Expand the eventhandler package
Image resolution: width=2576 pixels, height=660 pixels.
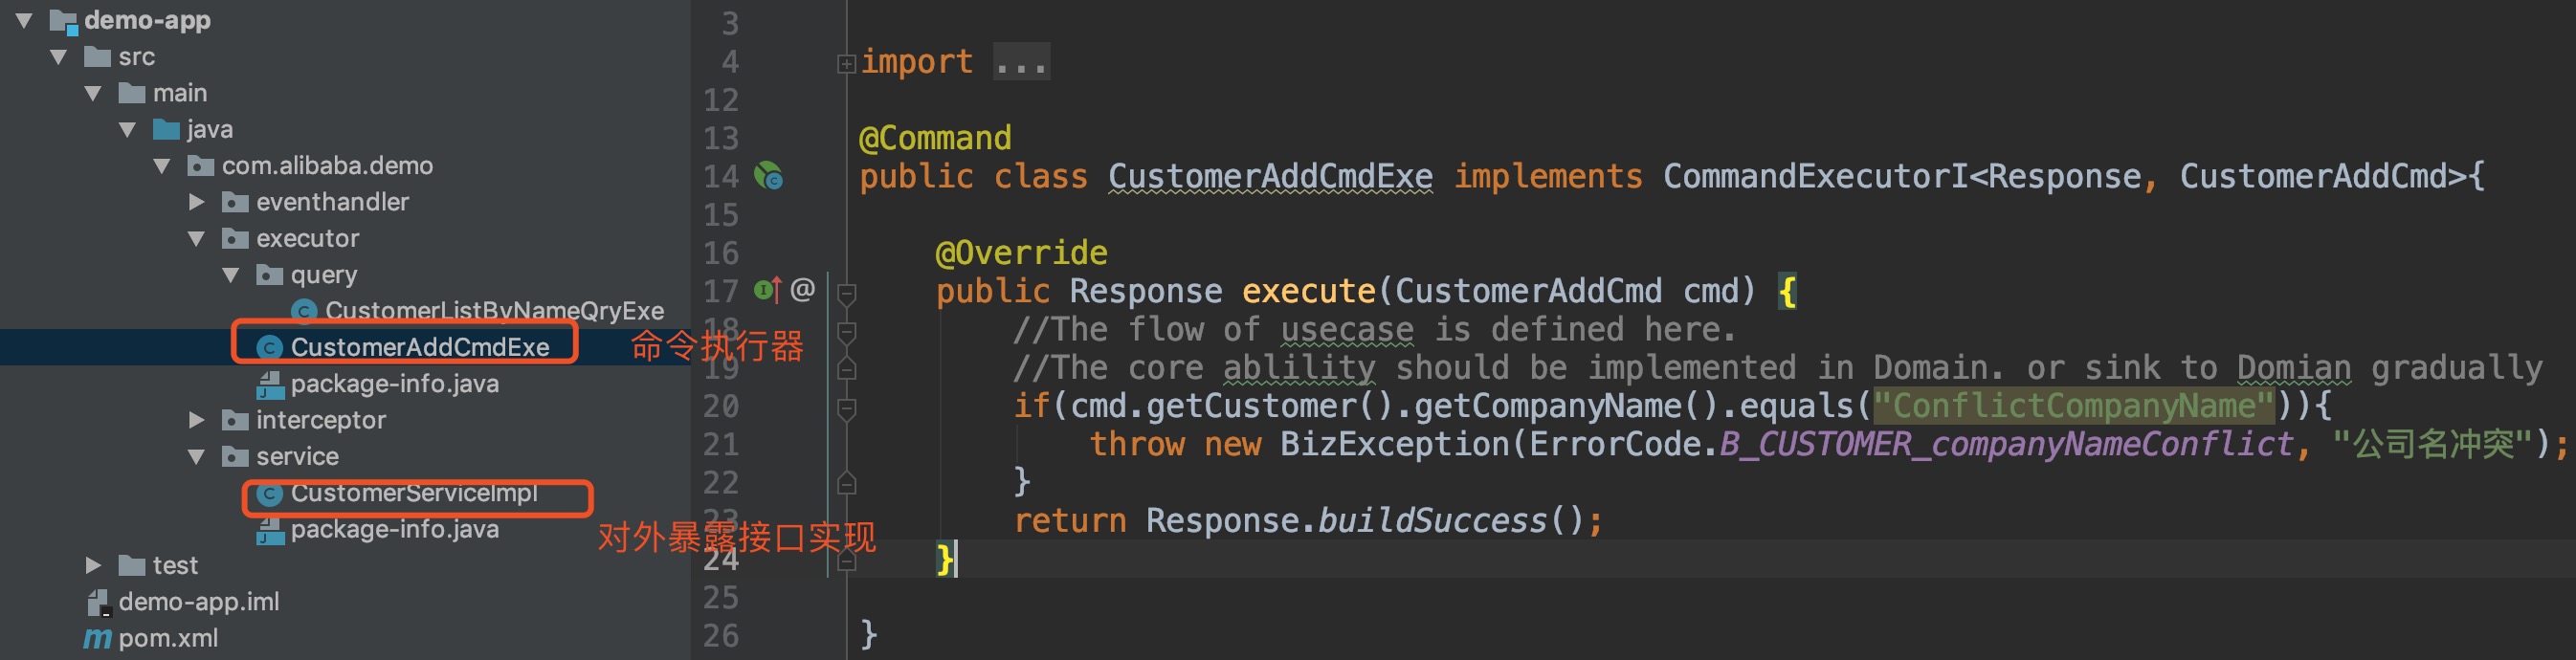point(197,202)
